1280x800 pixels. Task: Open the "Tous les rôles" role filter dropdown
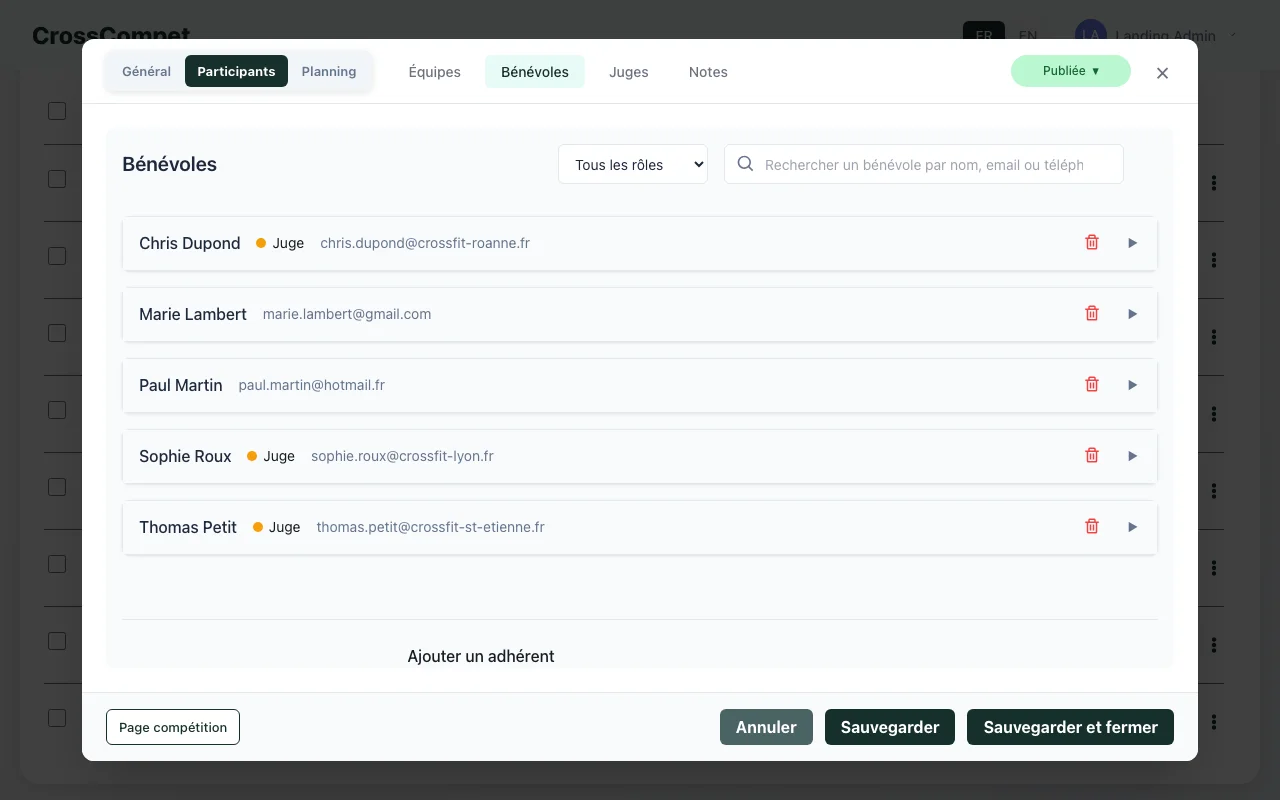[632, 165]
